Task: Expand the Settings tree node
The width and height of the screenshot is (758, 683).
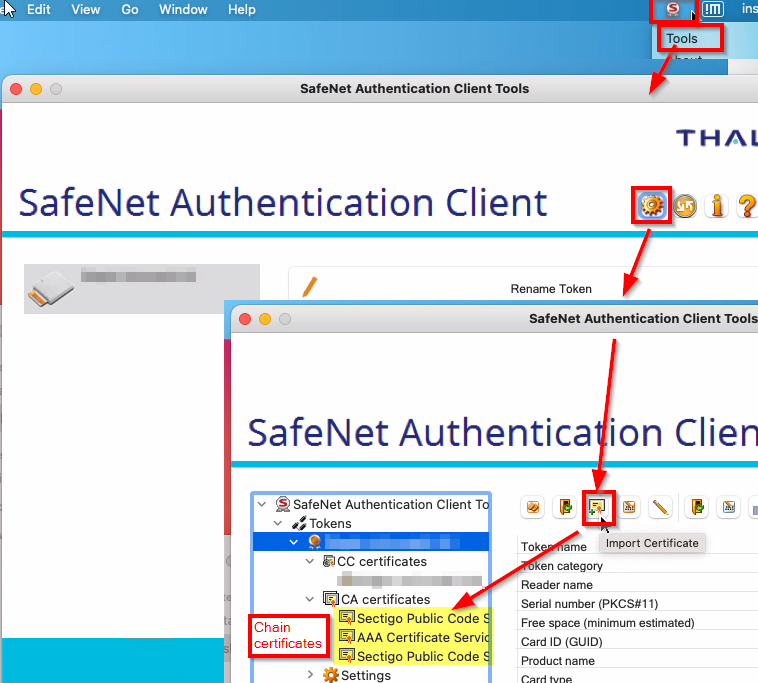Action: pos(310,674)
